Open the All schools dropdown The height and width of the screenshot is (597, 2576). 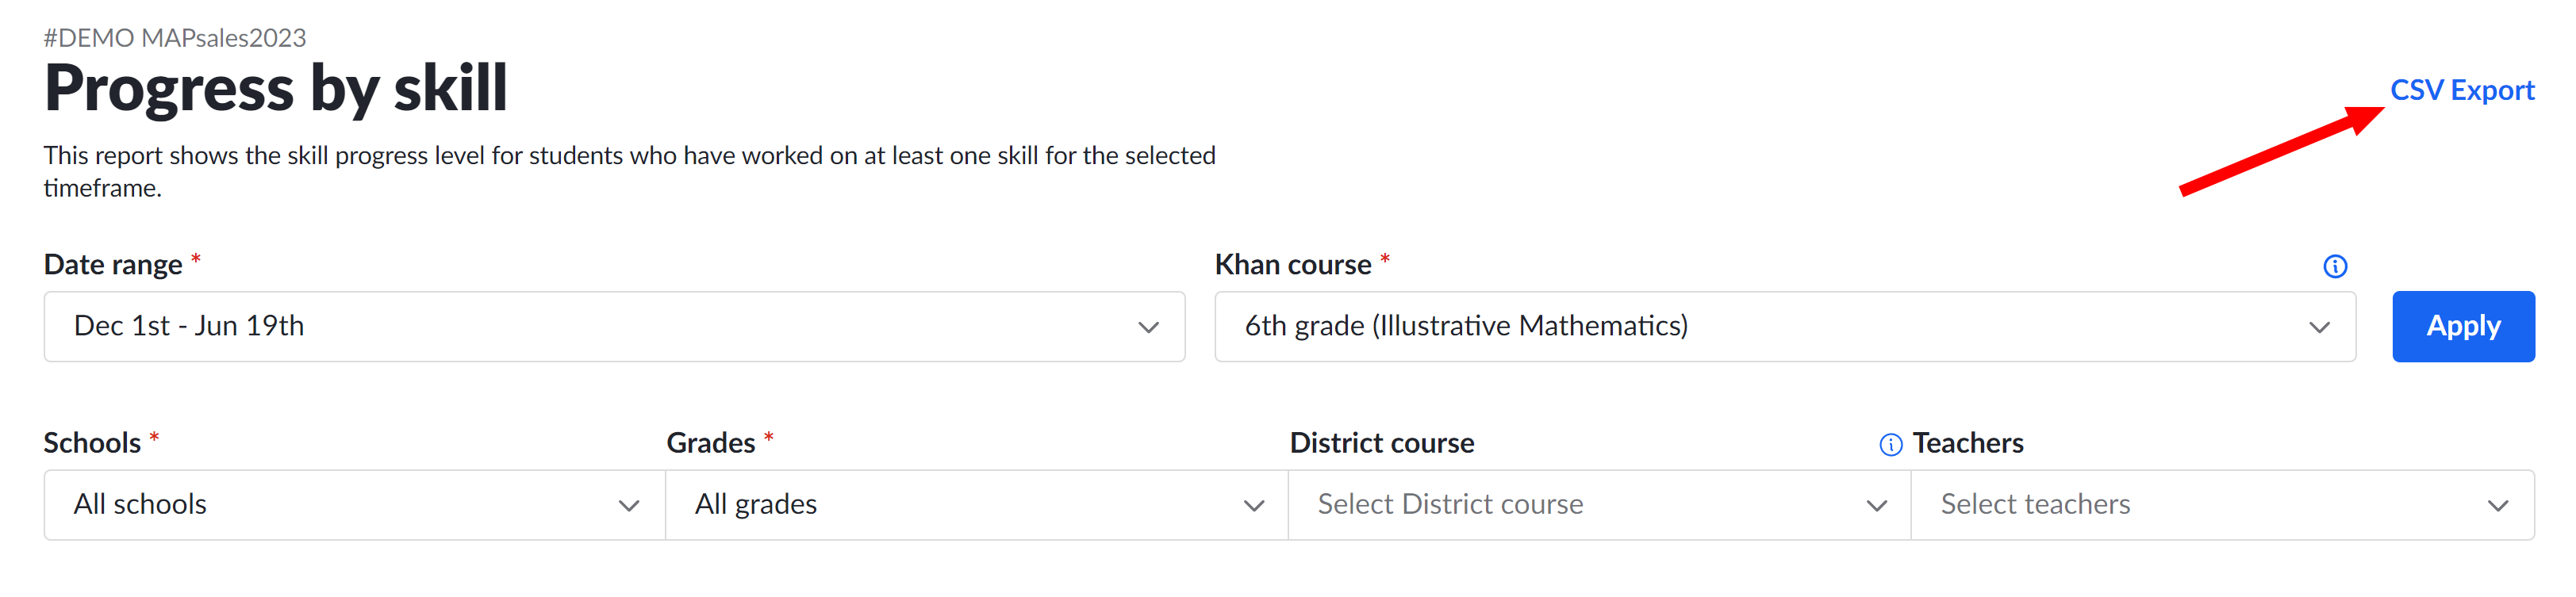click(x=355, y=505)
